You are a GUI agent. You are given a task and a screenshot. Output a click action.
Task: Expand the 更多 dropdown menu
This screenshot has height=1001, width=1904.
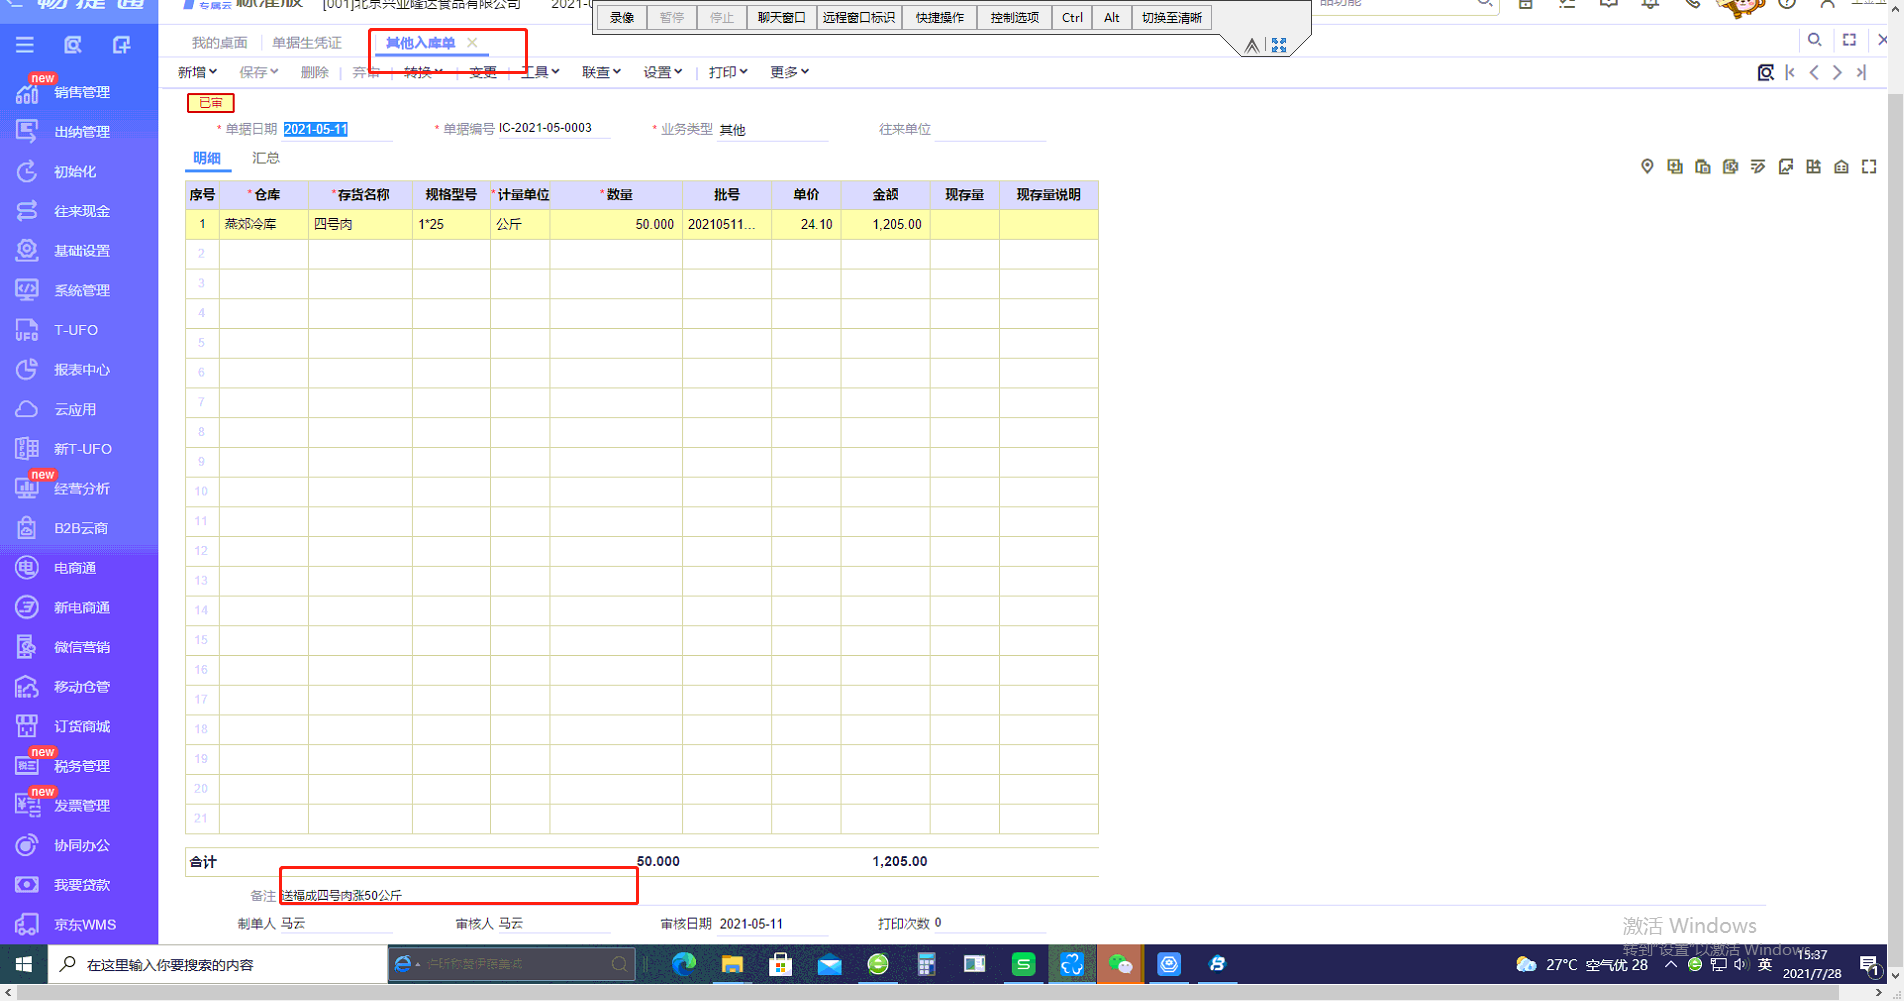789,72
